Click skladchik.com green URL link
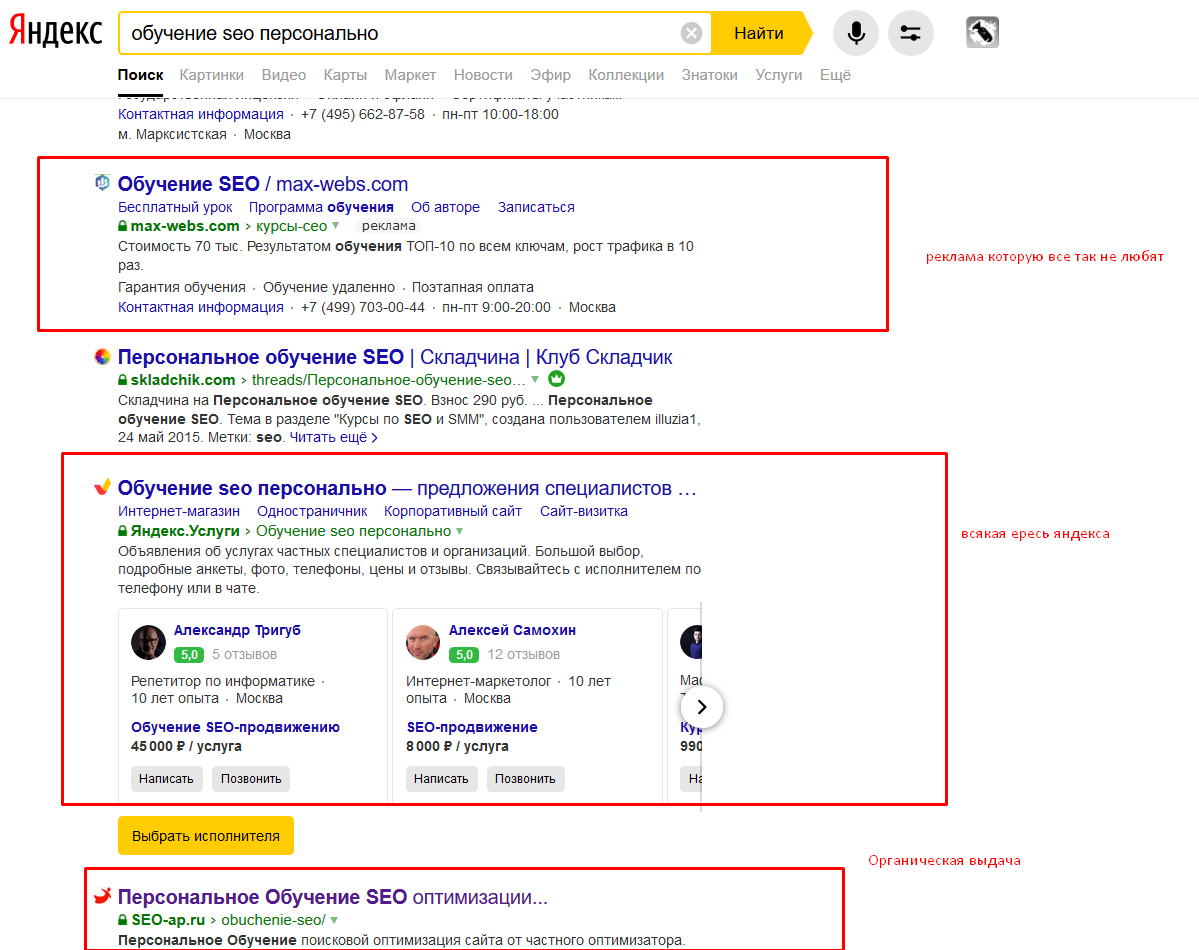The image size is (1199, 950). (183, 380)
